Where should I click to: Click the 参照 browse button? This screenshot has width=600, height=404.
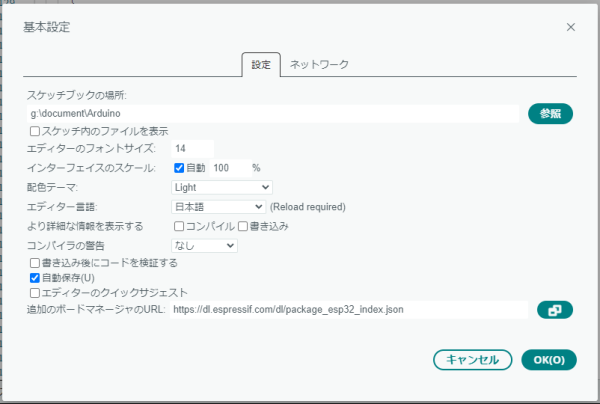(x=549, y=113)
